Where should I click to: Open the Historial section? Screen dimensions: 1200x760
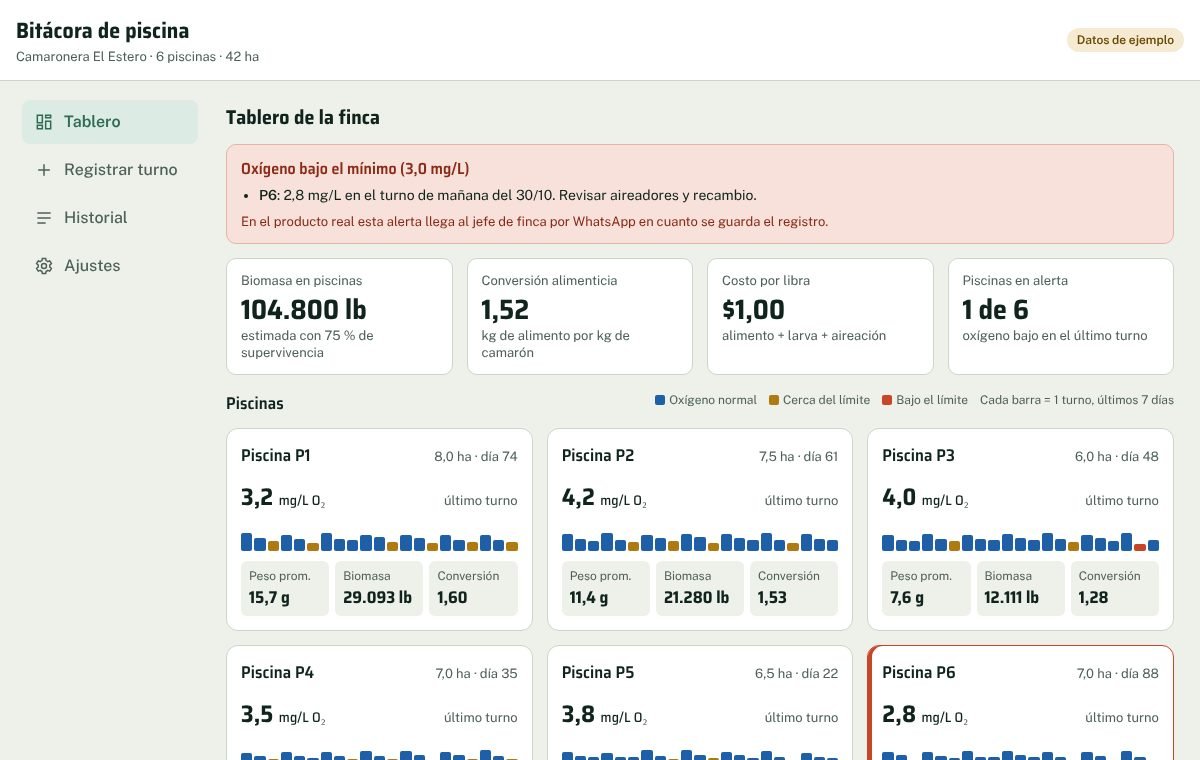point(110,218)
